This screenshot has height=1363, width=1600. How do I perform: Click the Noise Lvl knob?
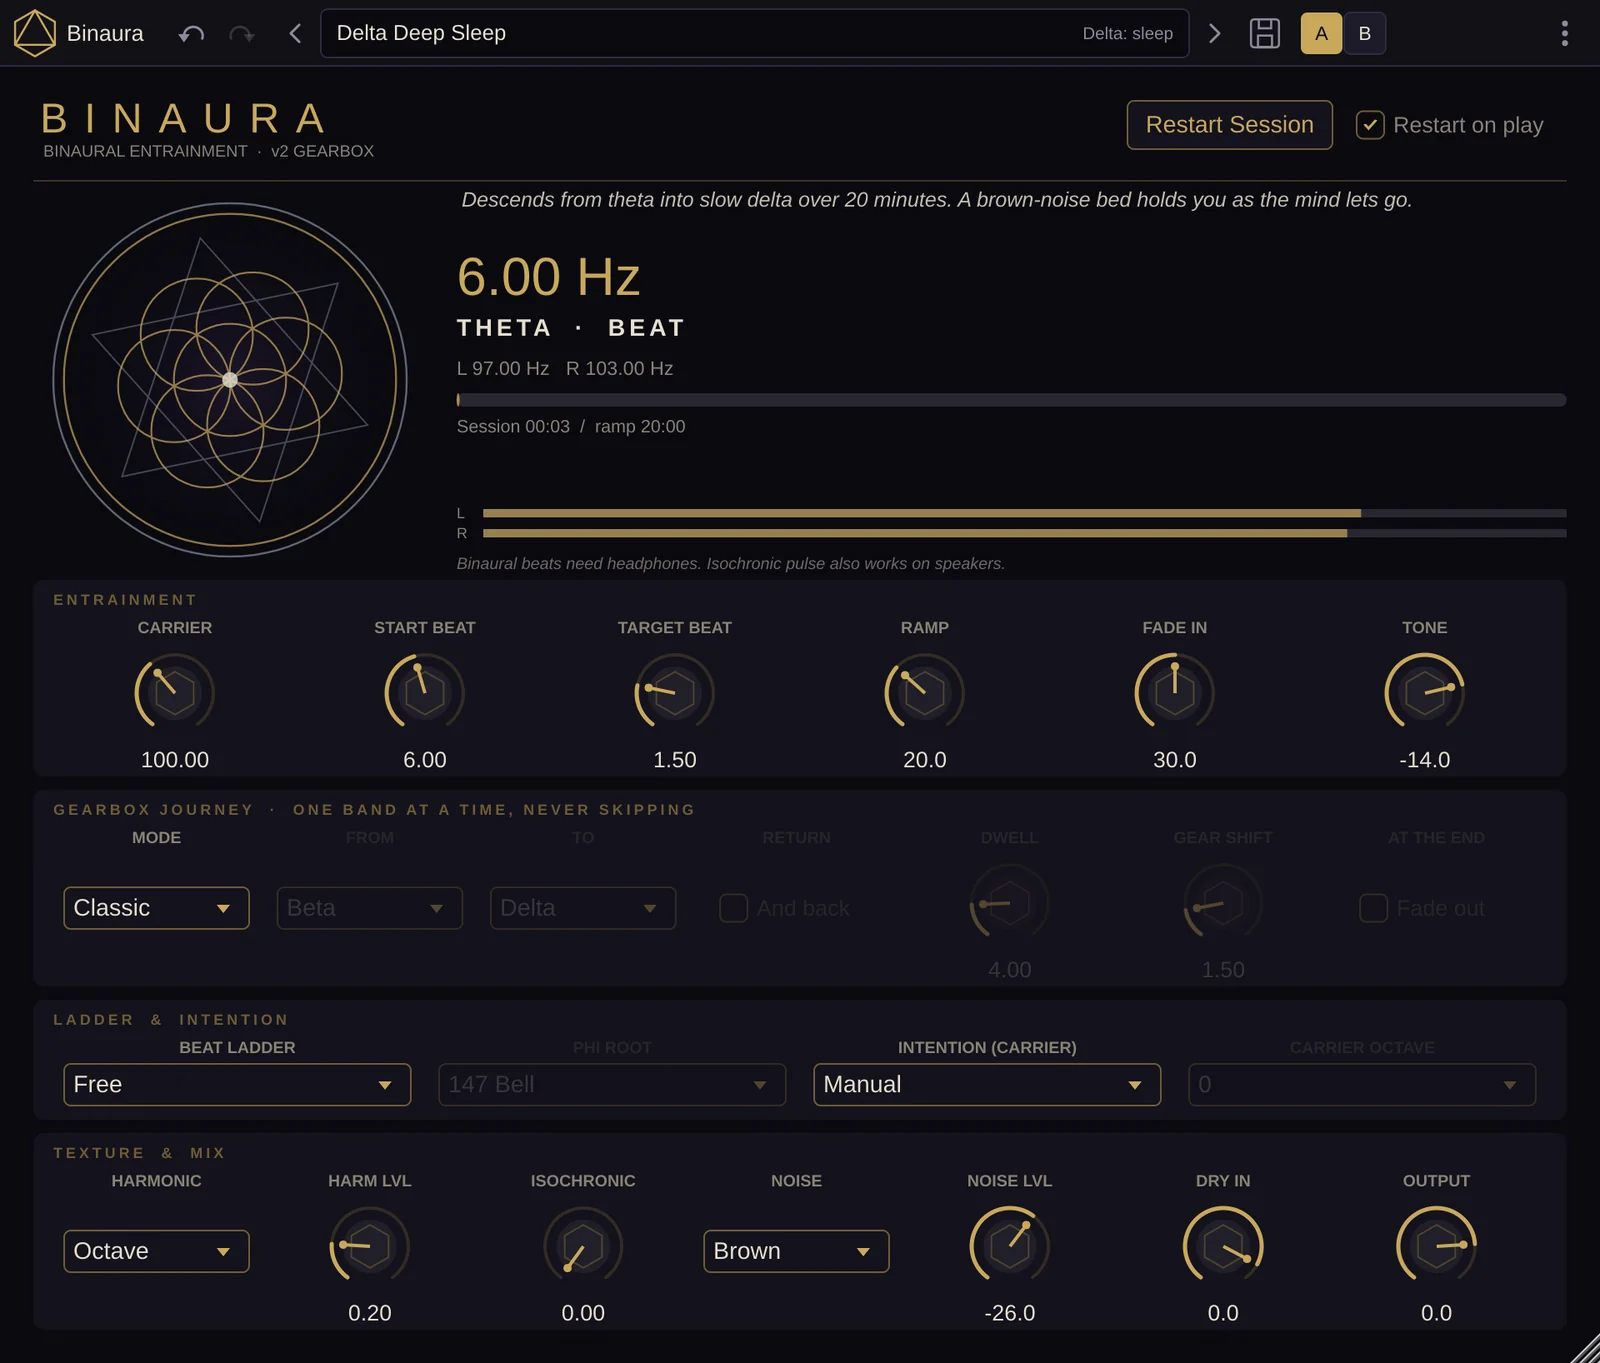click(x=1010, y=1246)
